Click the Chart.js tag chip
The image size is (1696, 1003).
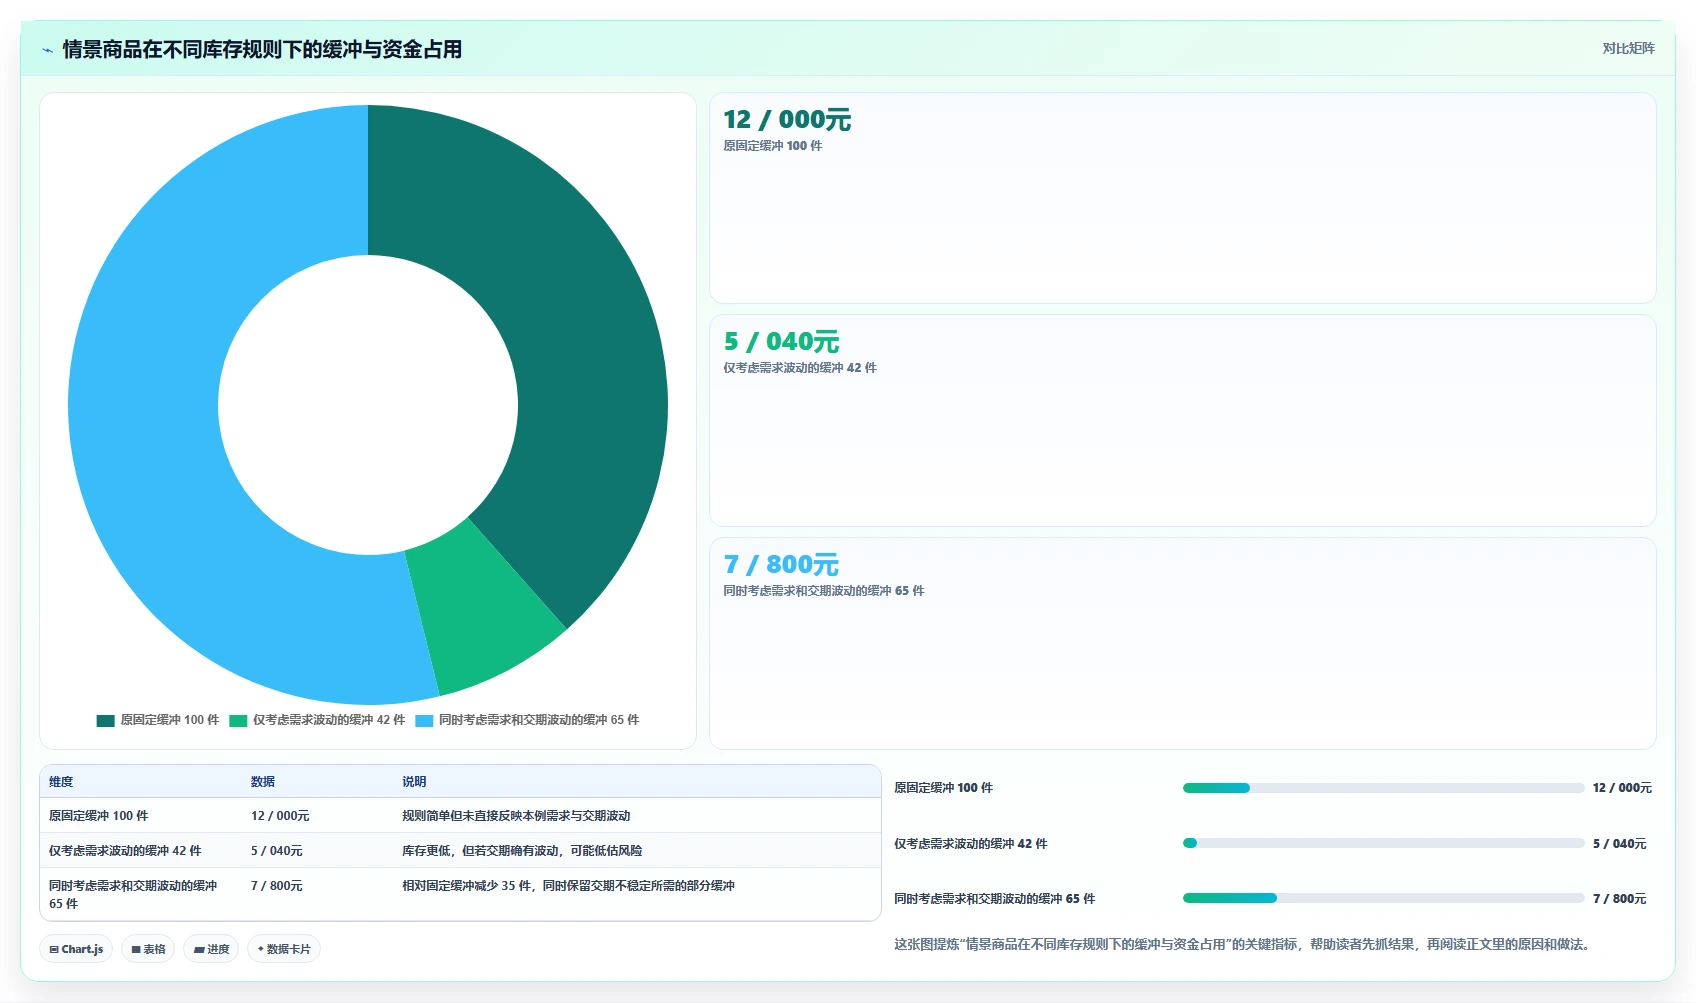(x=76, y=949)
